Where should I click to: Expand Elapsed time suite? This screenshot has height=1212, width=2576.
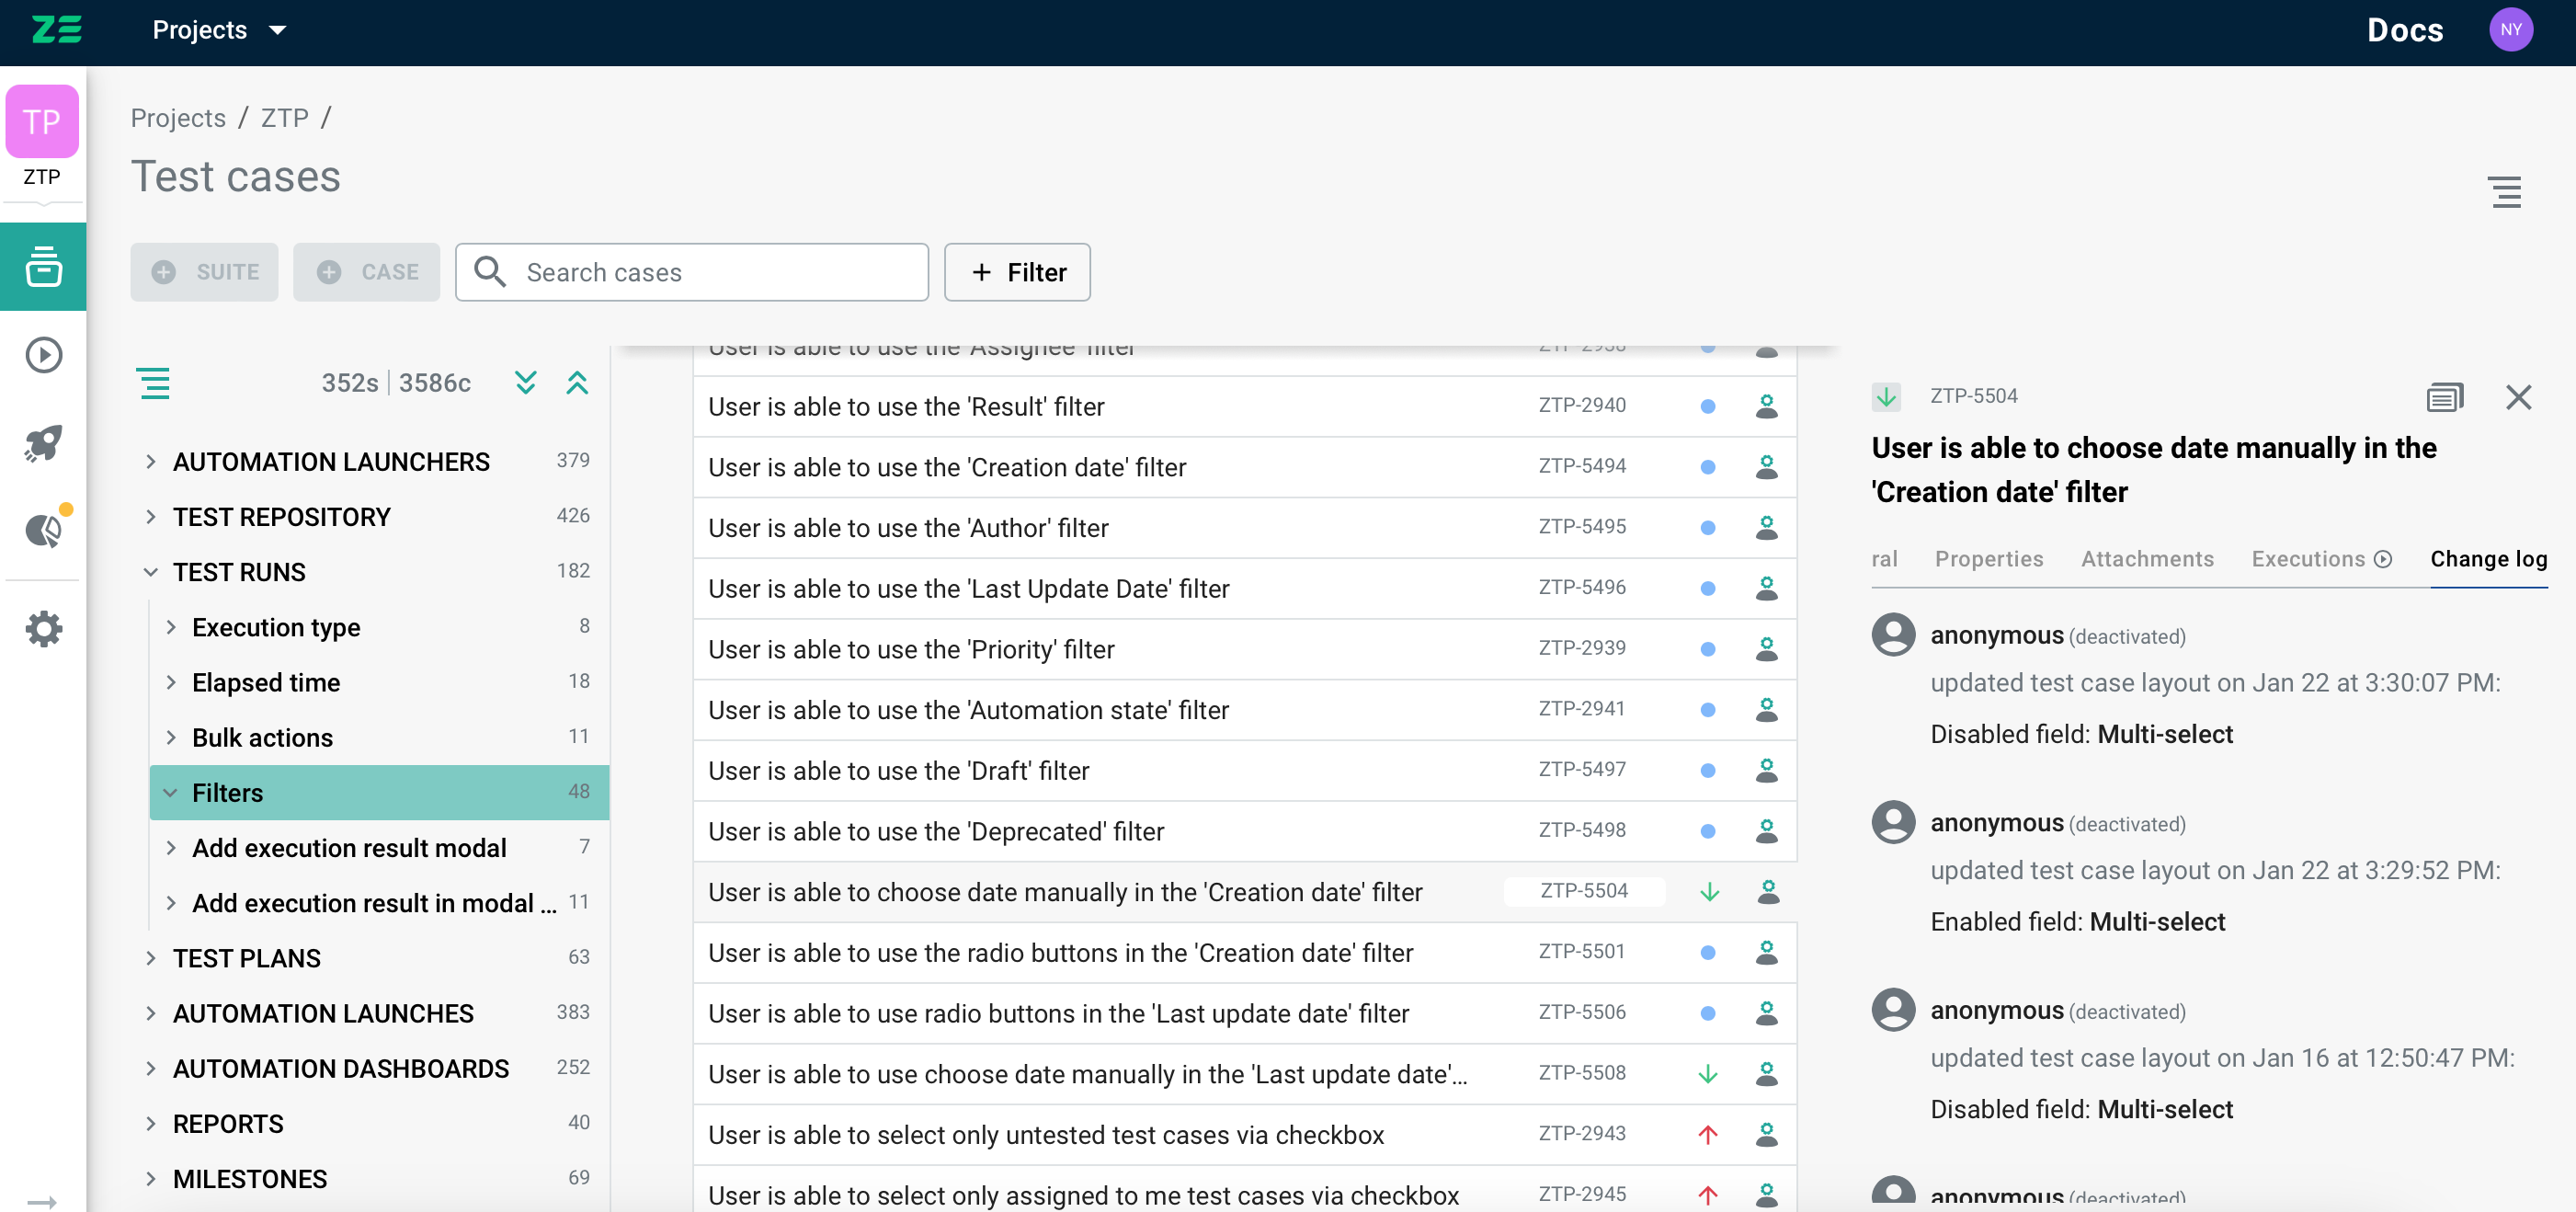click(171, 682)
